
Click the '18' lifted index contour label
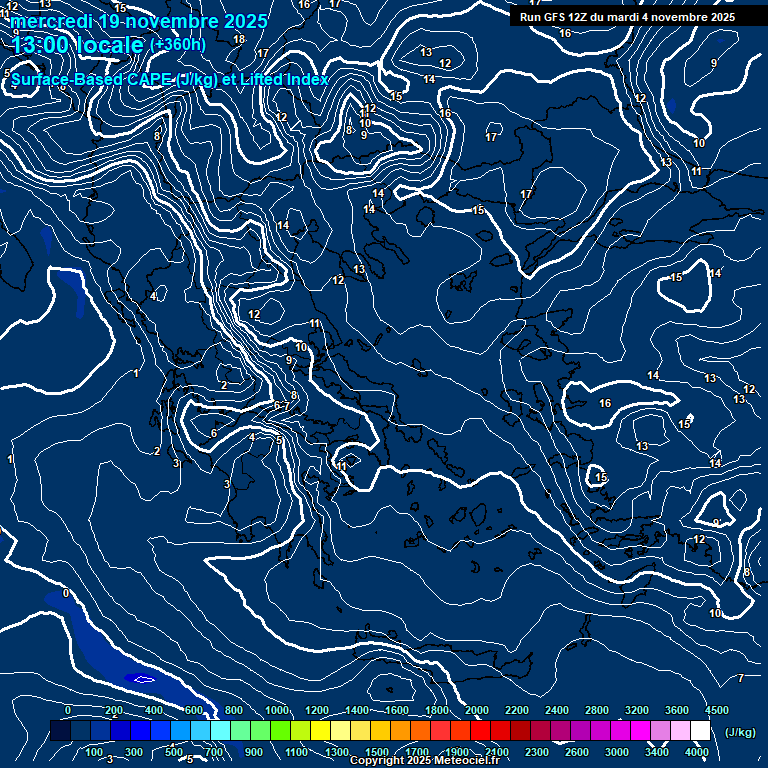point(239,39)
